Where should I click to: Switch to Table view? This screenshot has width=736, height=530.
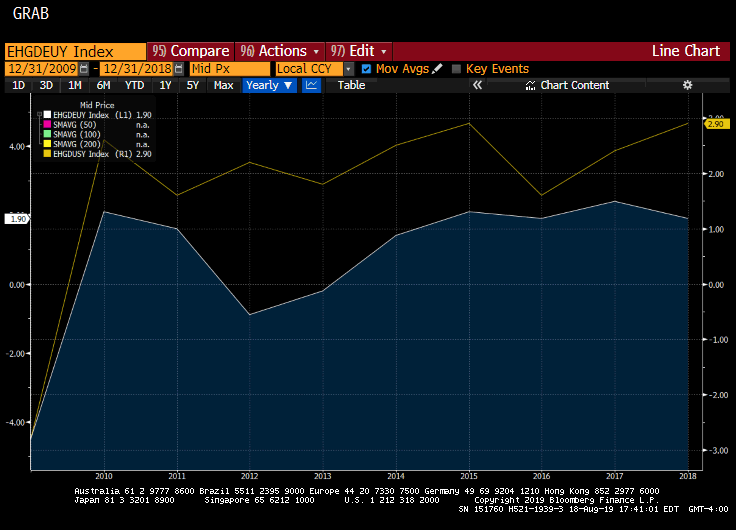click(x=351, y=85)
